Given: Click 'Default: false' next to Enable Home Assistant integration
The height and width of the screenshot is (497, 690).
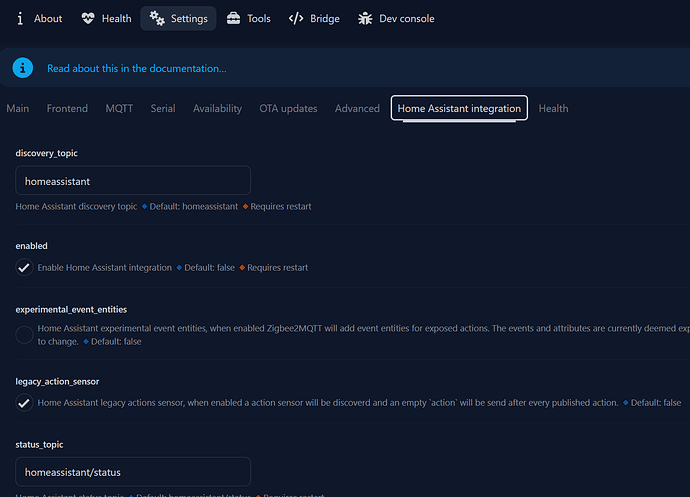Looking at the screenshot, I should (x=209, y=268).
